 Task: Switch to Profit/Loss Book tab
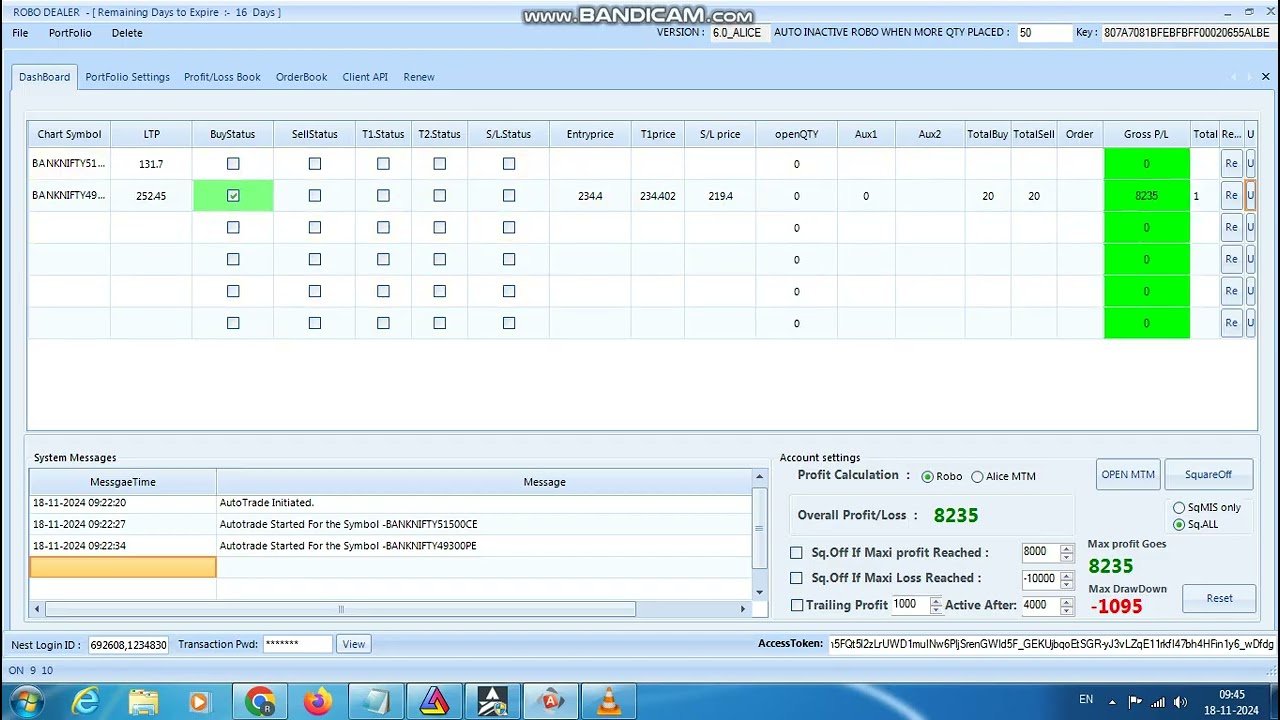coord(222,77)
